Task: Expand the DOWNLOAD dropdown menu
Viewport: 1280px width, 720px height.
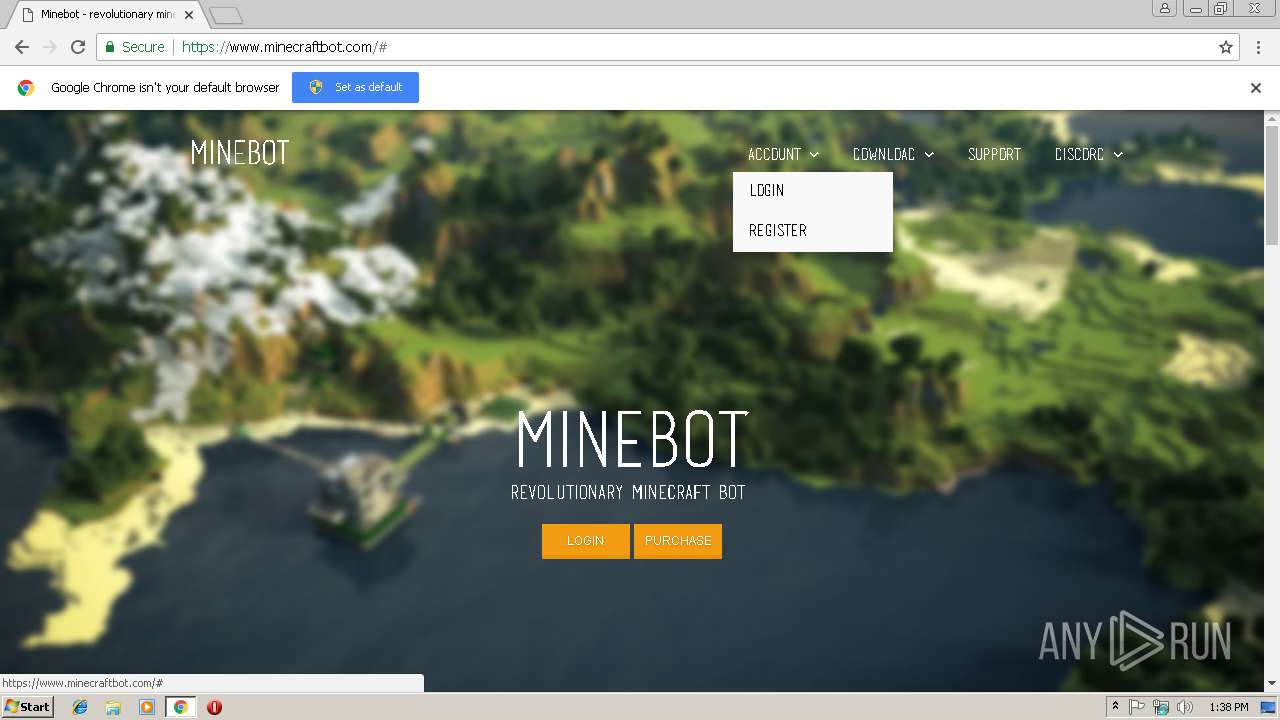Action: click(x=893, y=154)
